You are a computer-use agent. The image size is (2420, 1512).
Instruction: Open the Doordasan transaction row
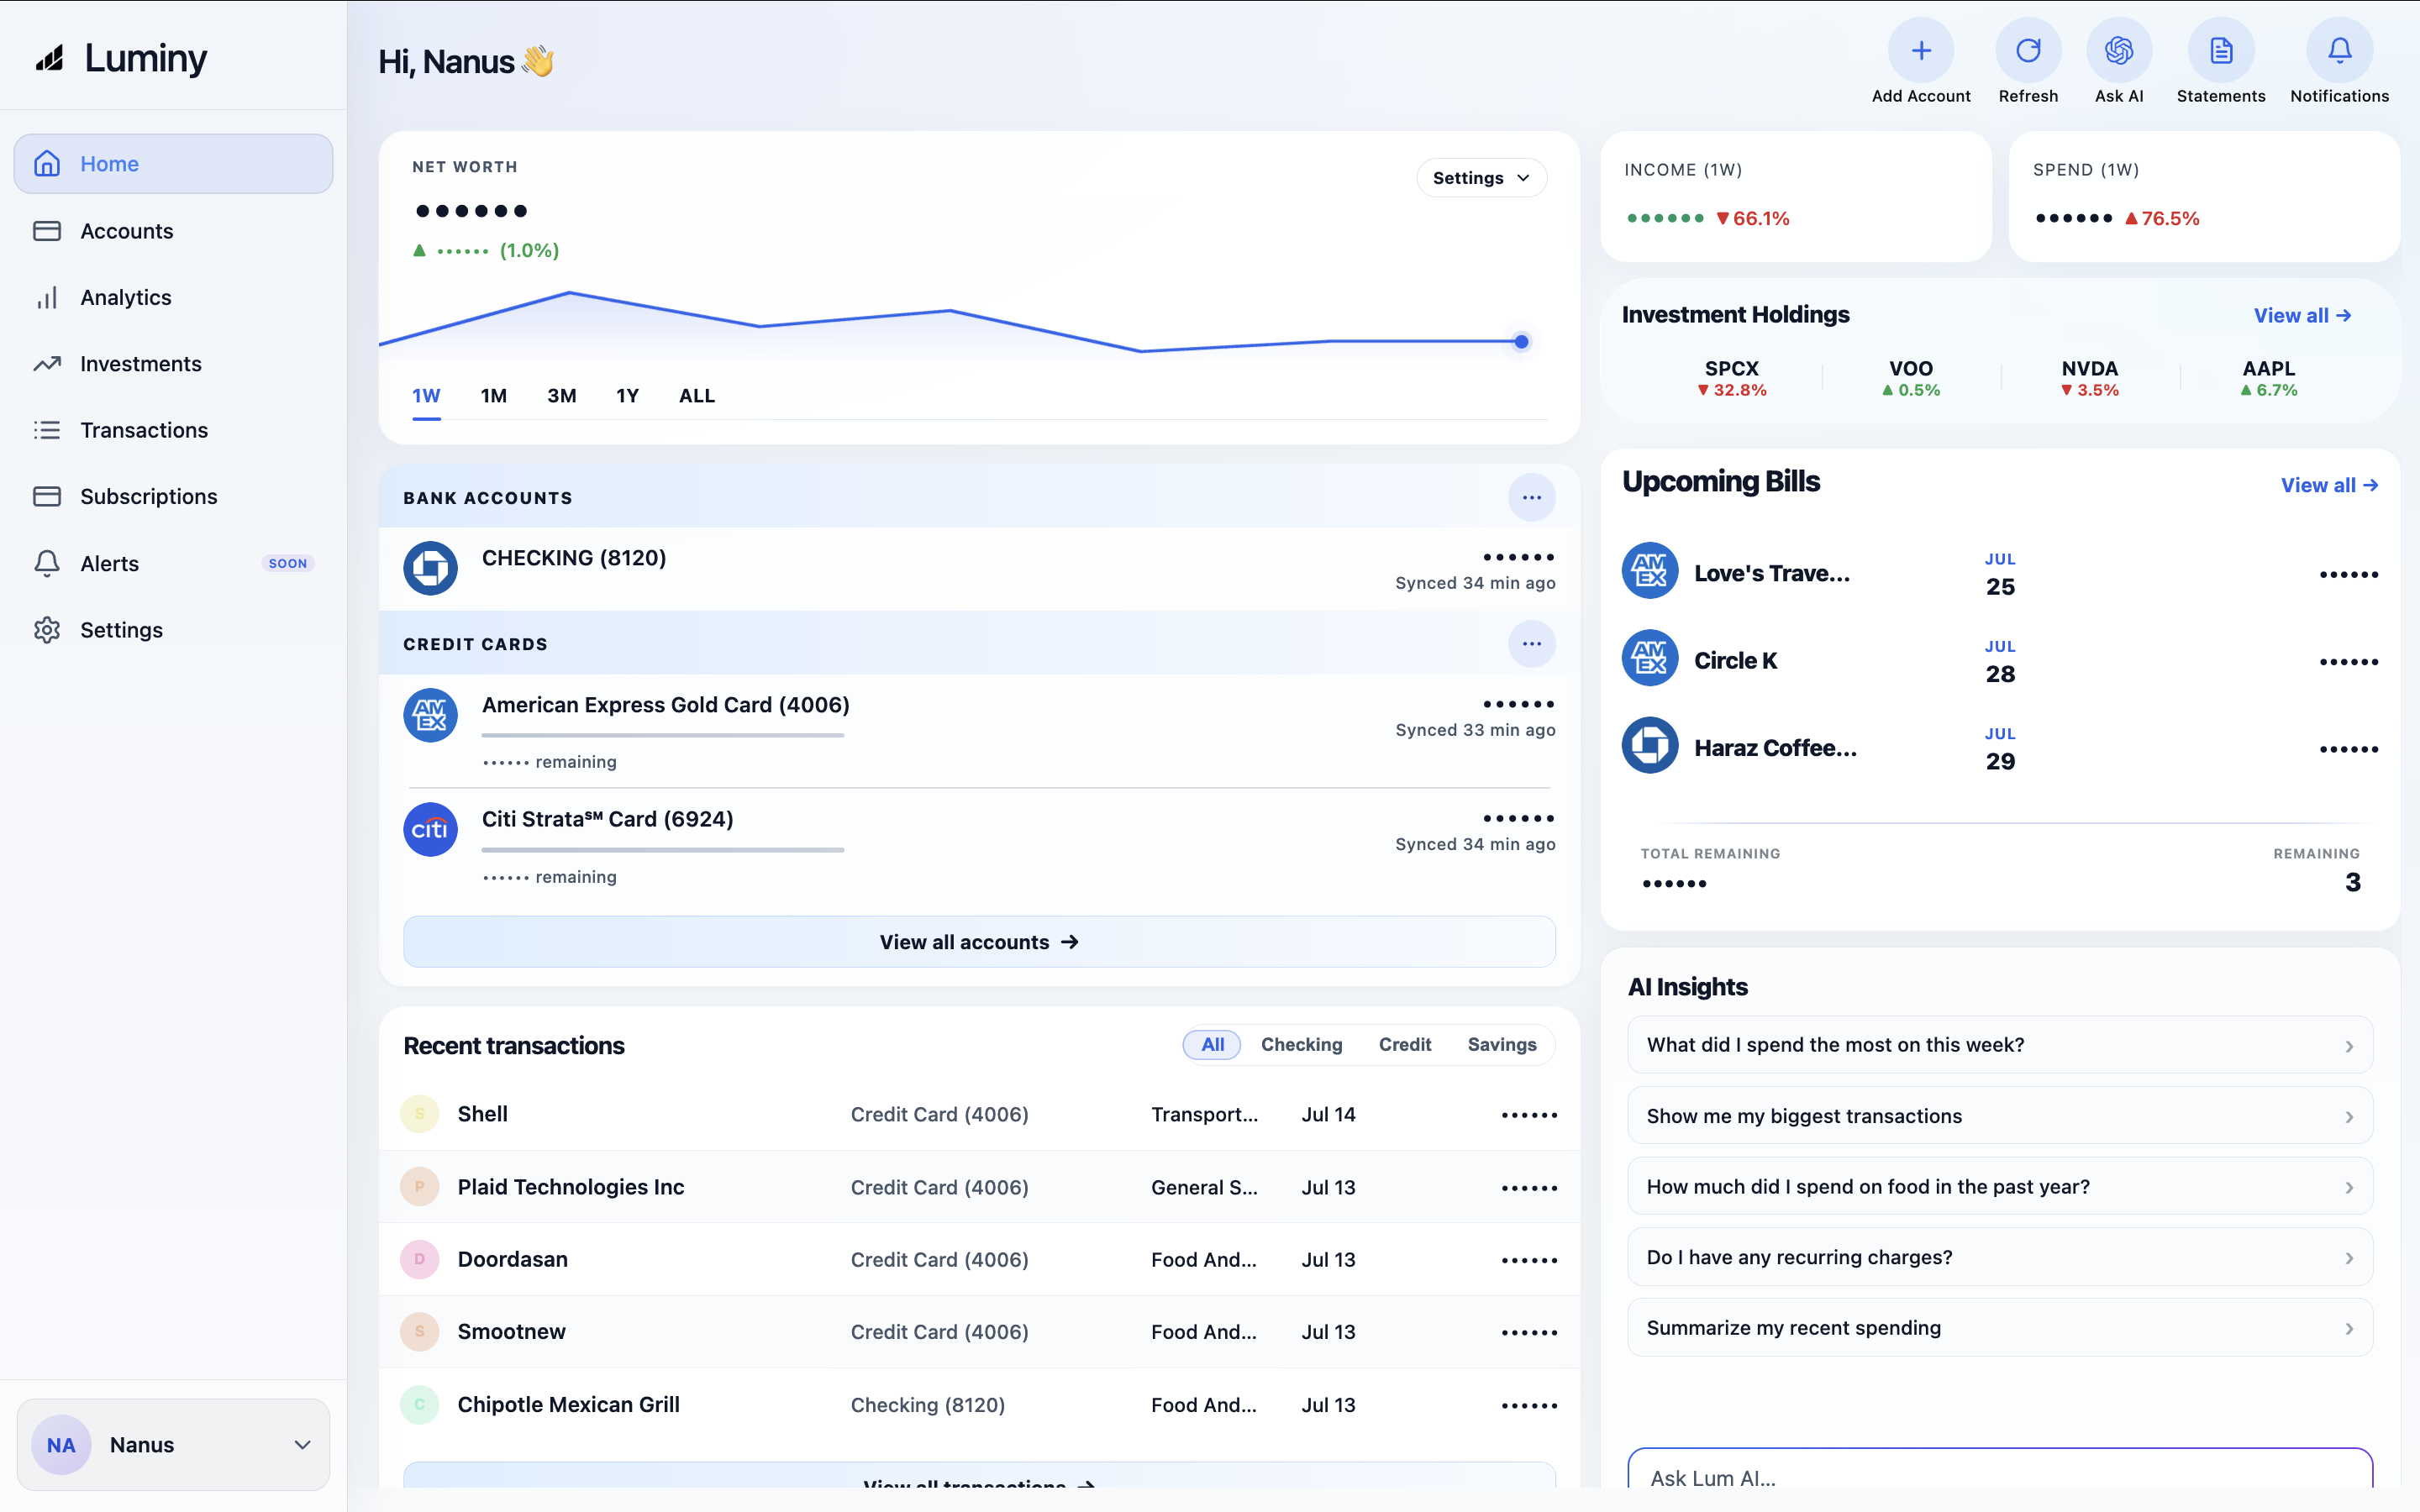[979, 1259]
